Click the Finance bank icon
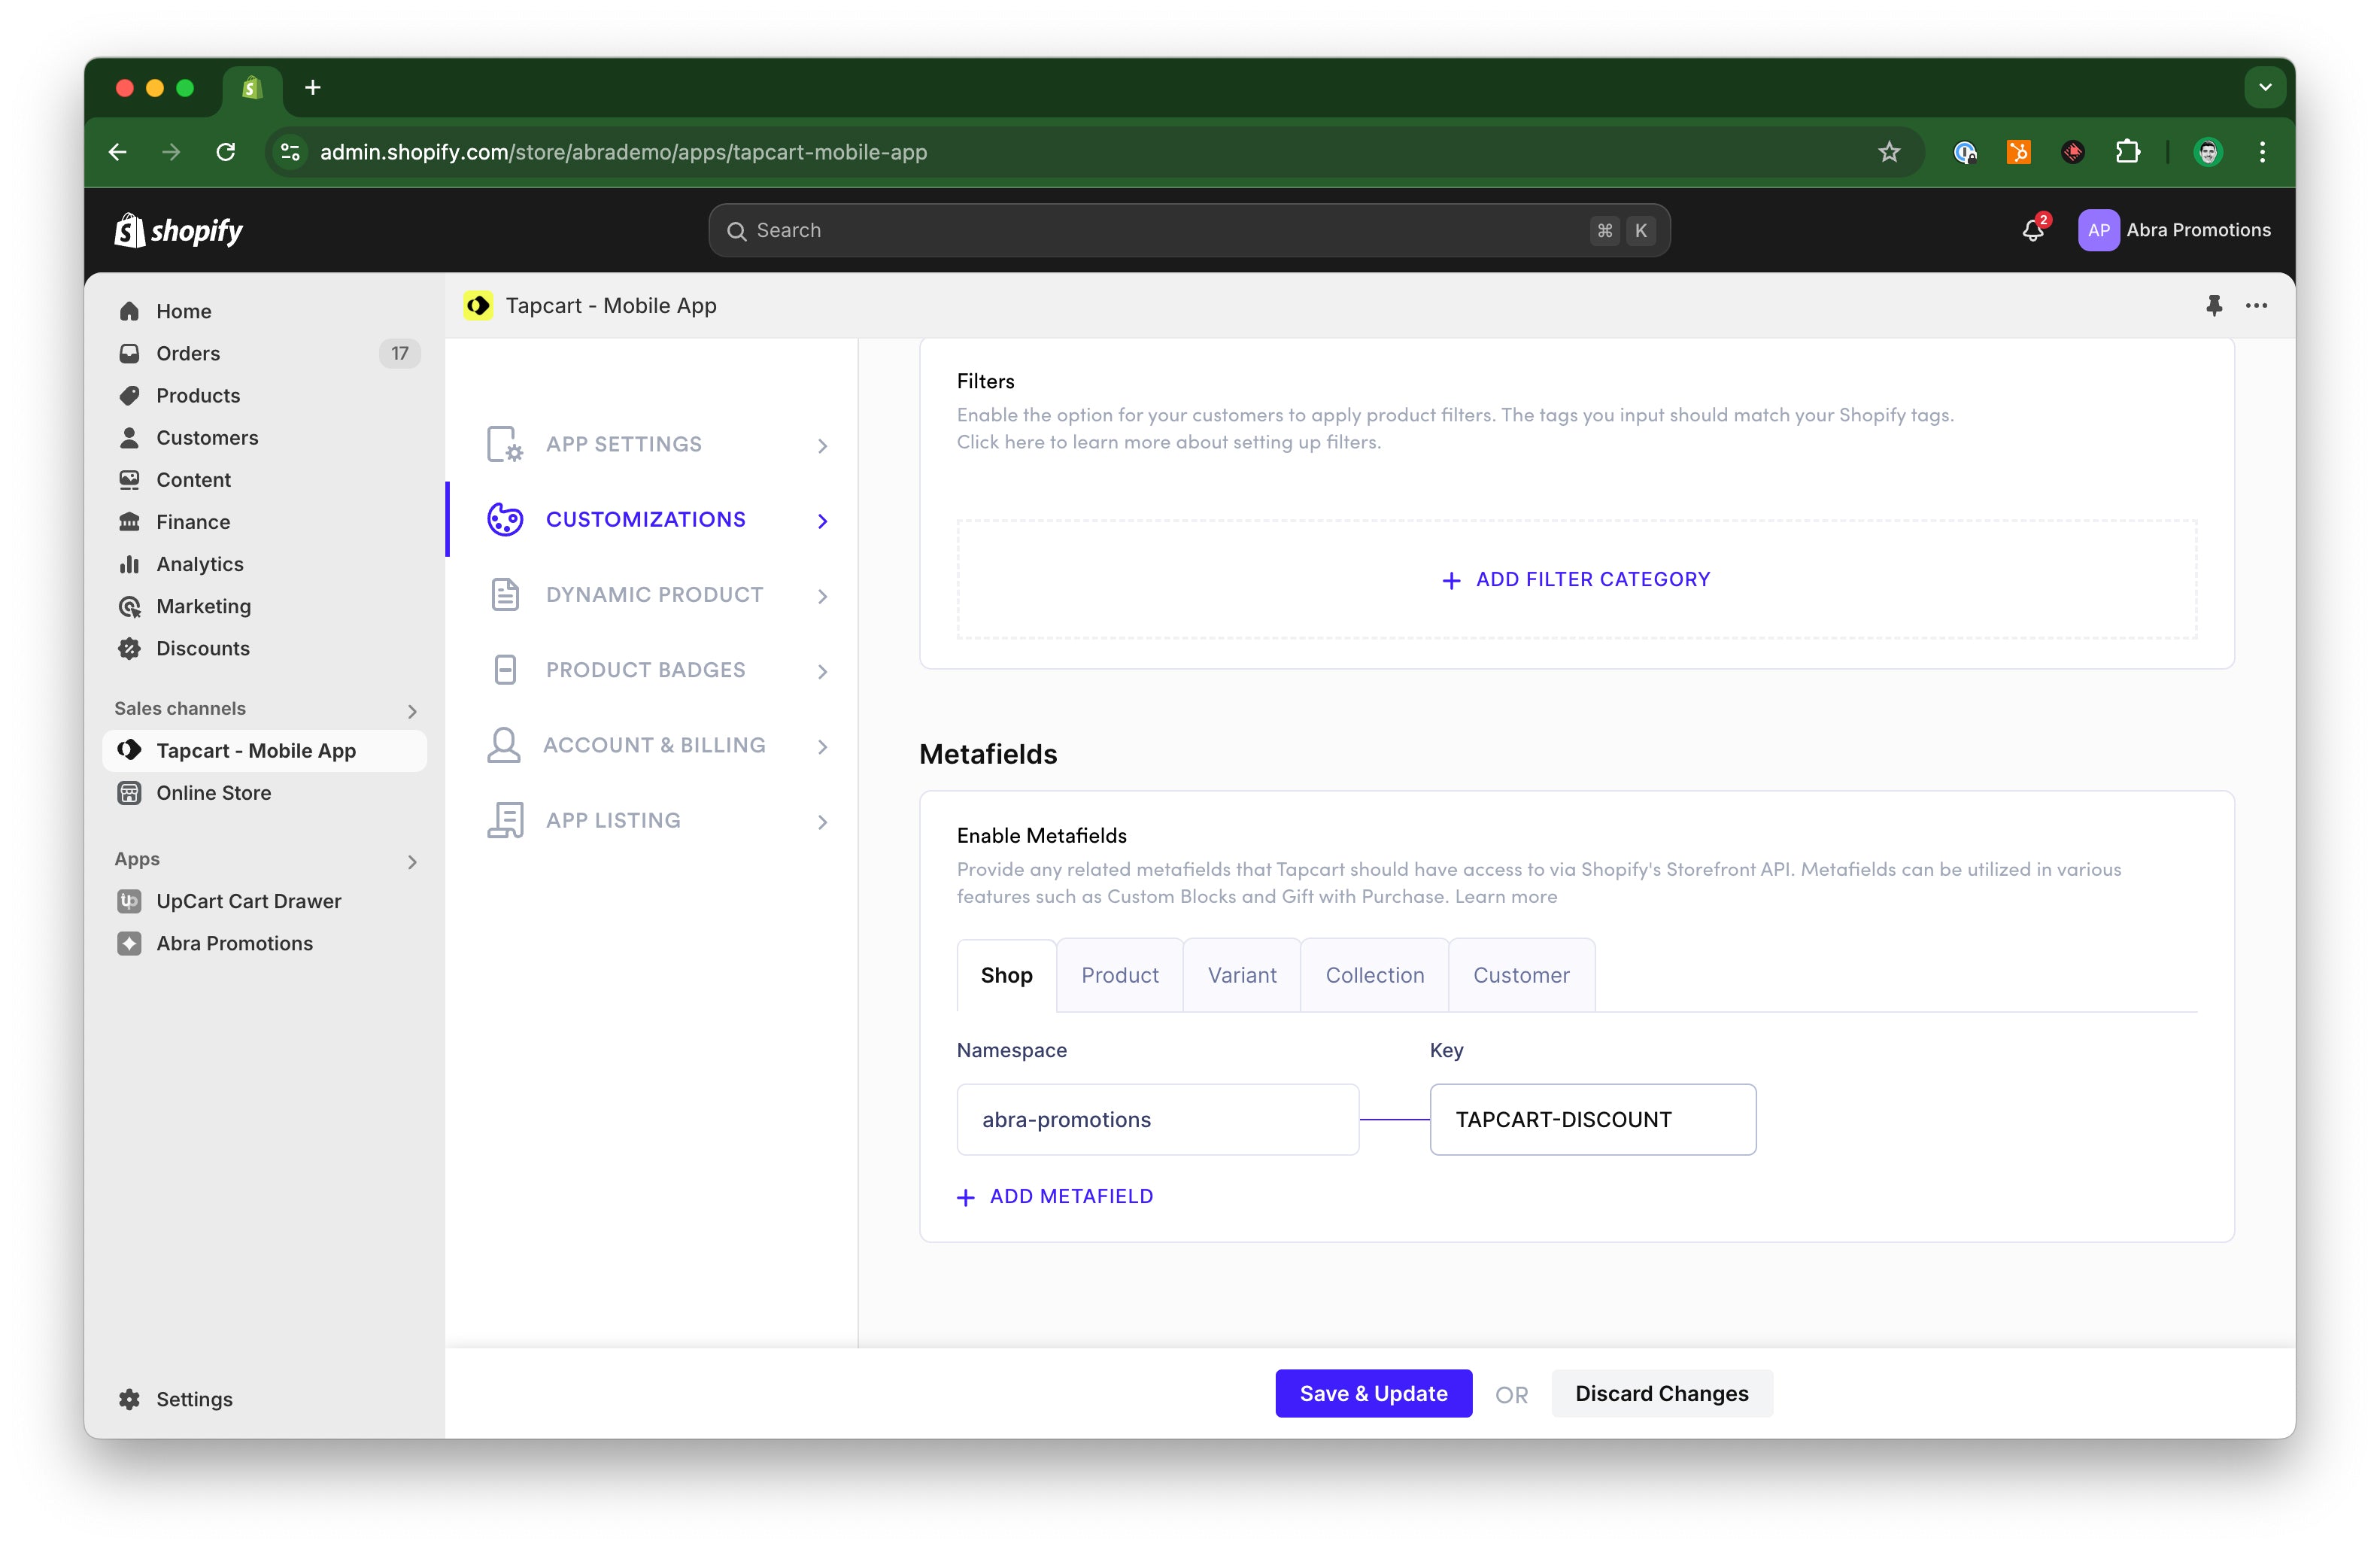Screen dimensions: 2380x1550 [130, 521]
